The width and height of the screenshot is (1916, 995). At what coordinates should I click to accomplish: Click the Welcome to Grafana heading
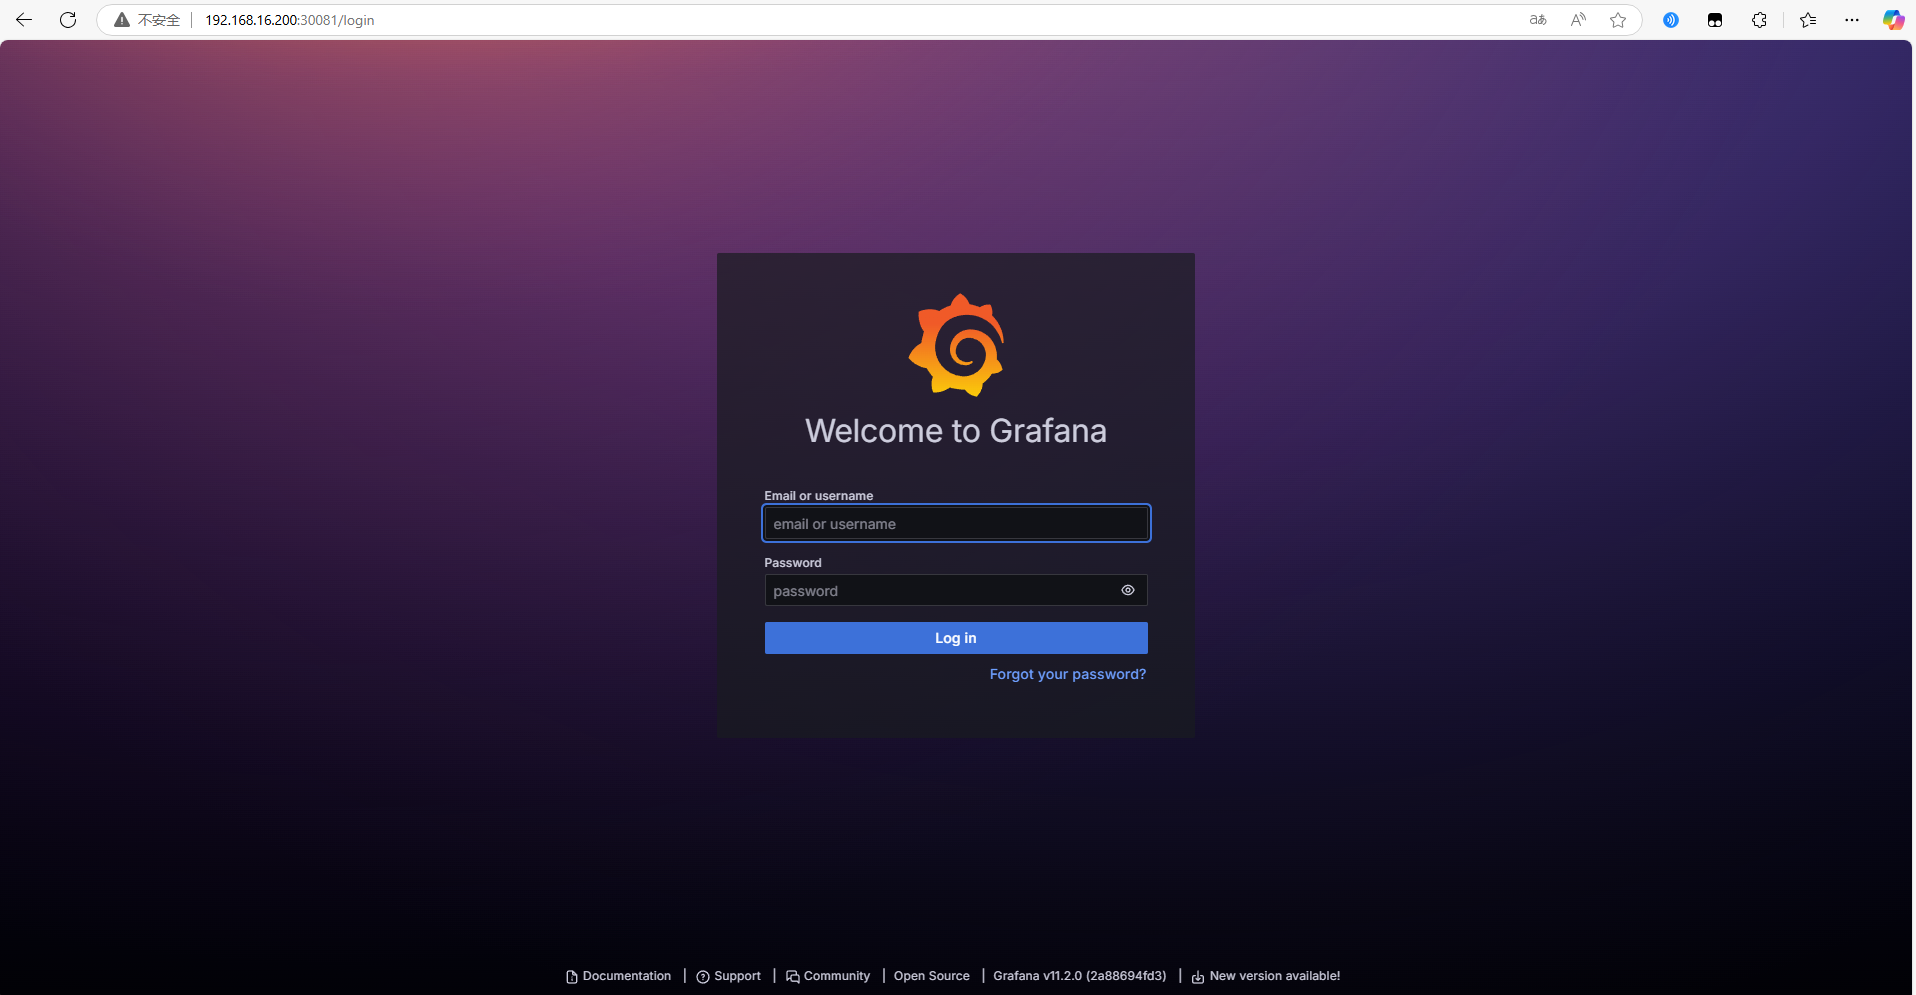(956, 431)
